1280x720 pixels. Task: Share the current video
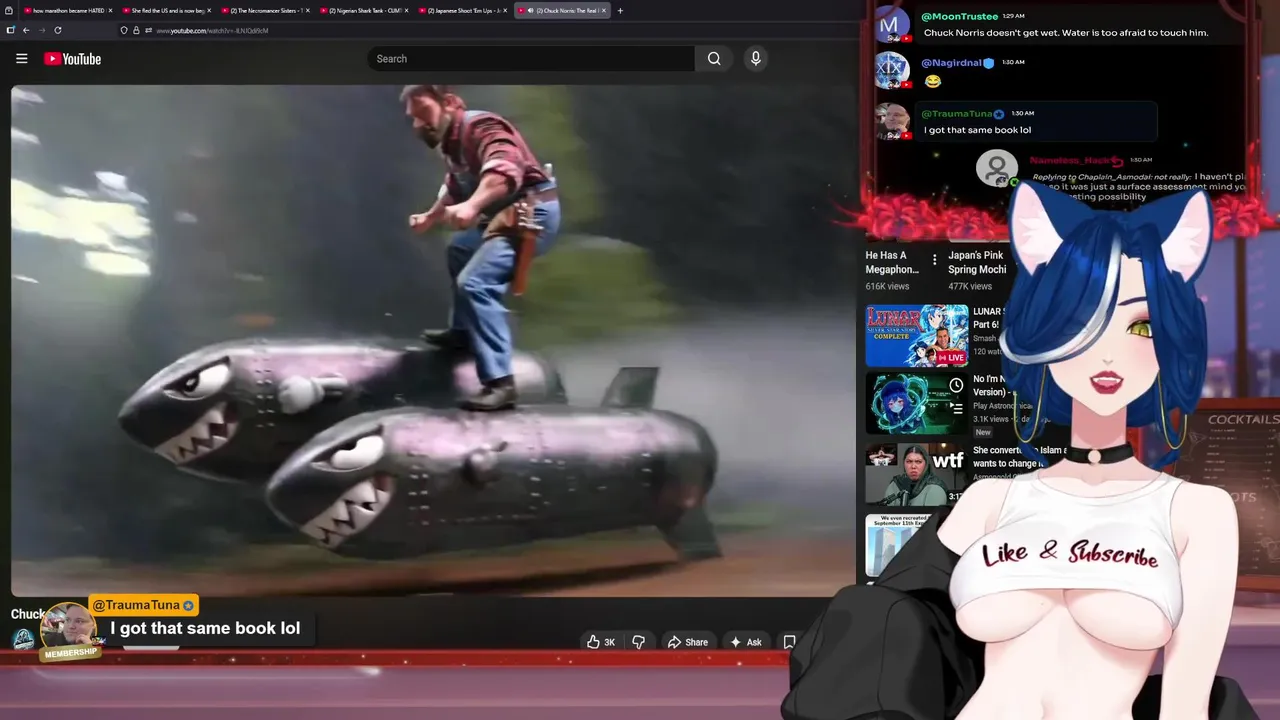click(688, 642)
